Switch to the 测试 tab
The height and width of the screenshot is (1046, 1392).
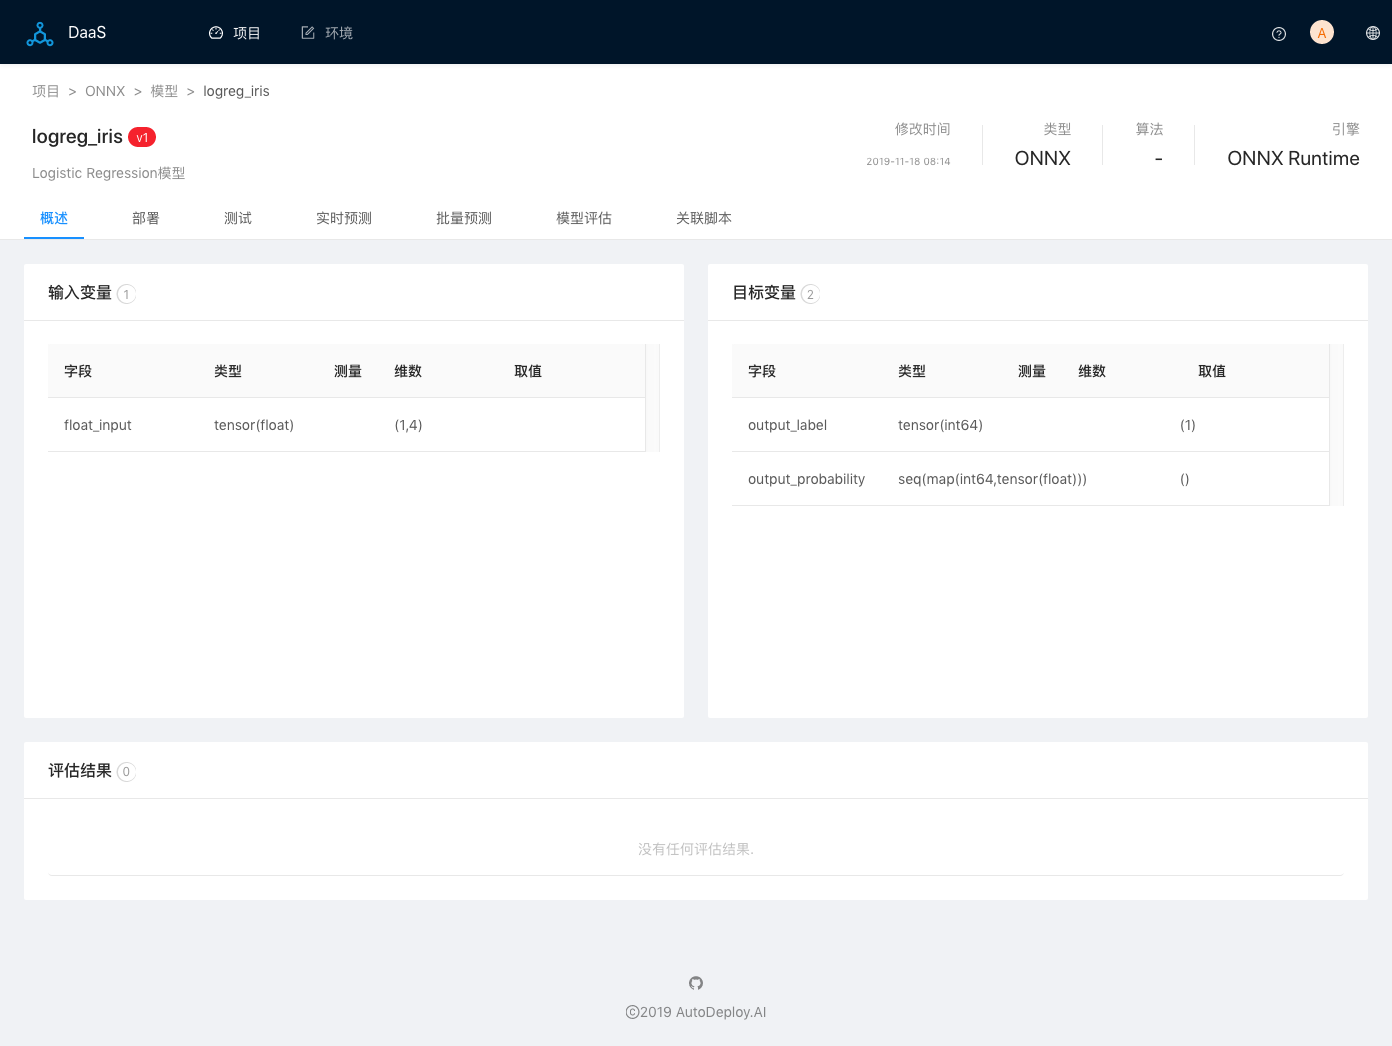pos(238,218)
